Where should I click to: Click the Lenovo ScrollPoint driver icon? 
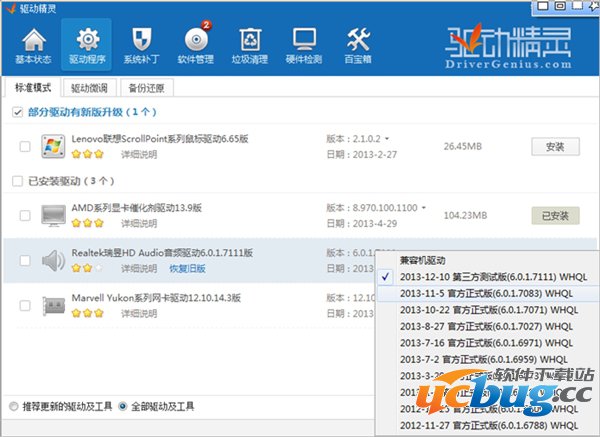(53, 146)
